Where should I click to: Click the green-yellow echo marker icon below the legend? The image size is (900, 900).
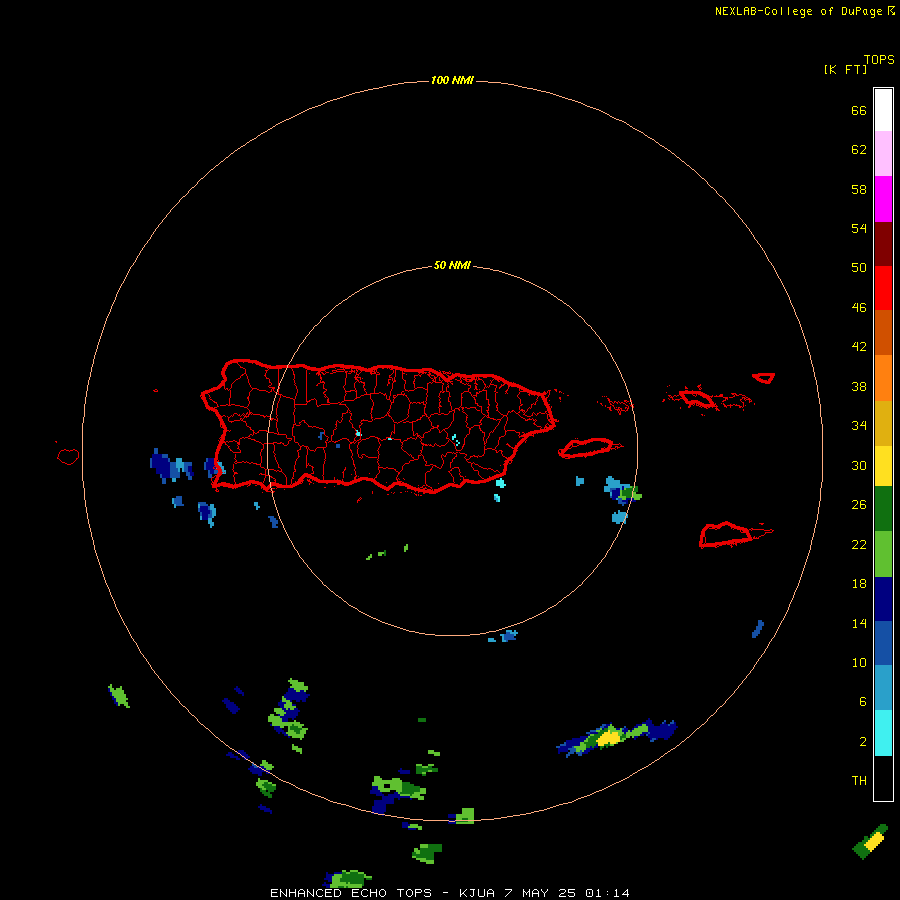click(x=870, y=841)
